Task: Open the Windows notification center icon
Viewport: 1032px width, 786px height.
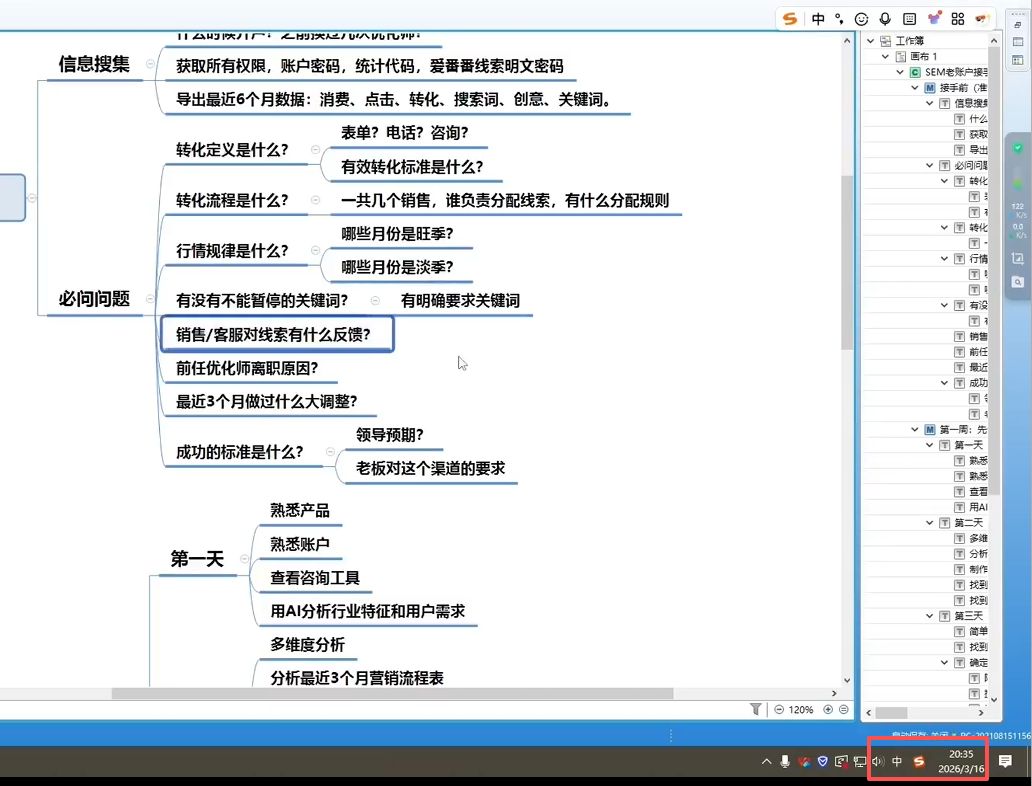Action: 1005,762
